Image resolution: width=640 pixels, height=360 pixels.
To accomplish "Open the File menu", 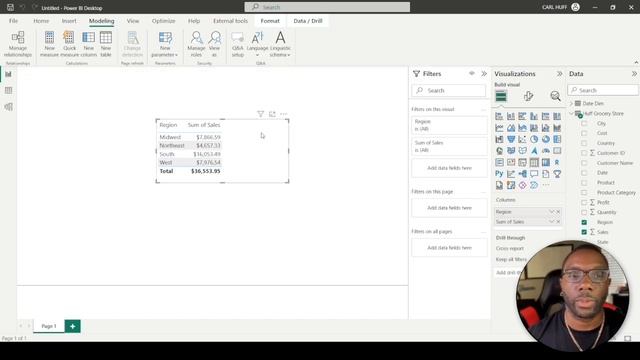I will [13, 21].
